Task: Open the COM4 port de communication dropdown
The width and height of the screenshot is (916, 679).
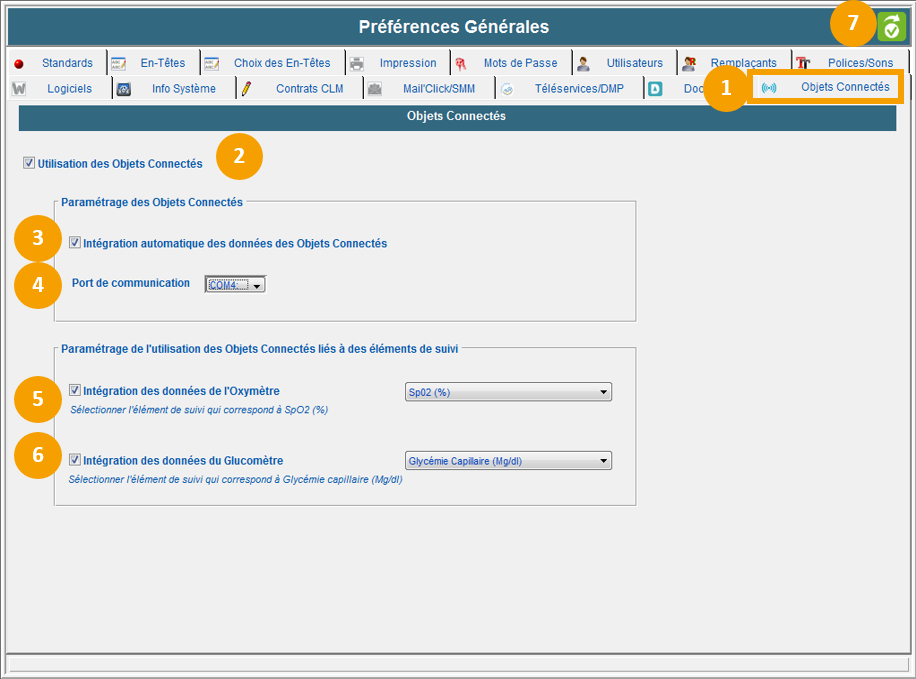Action: (236, 285)
